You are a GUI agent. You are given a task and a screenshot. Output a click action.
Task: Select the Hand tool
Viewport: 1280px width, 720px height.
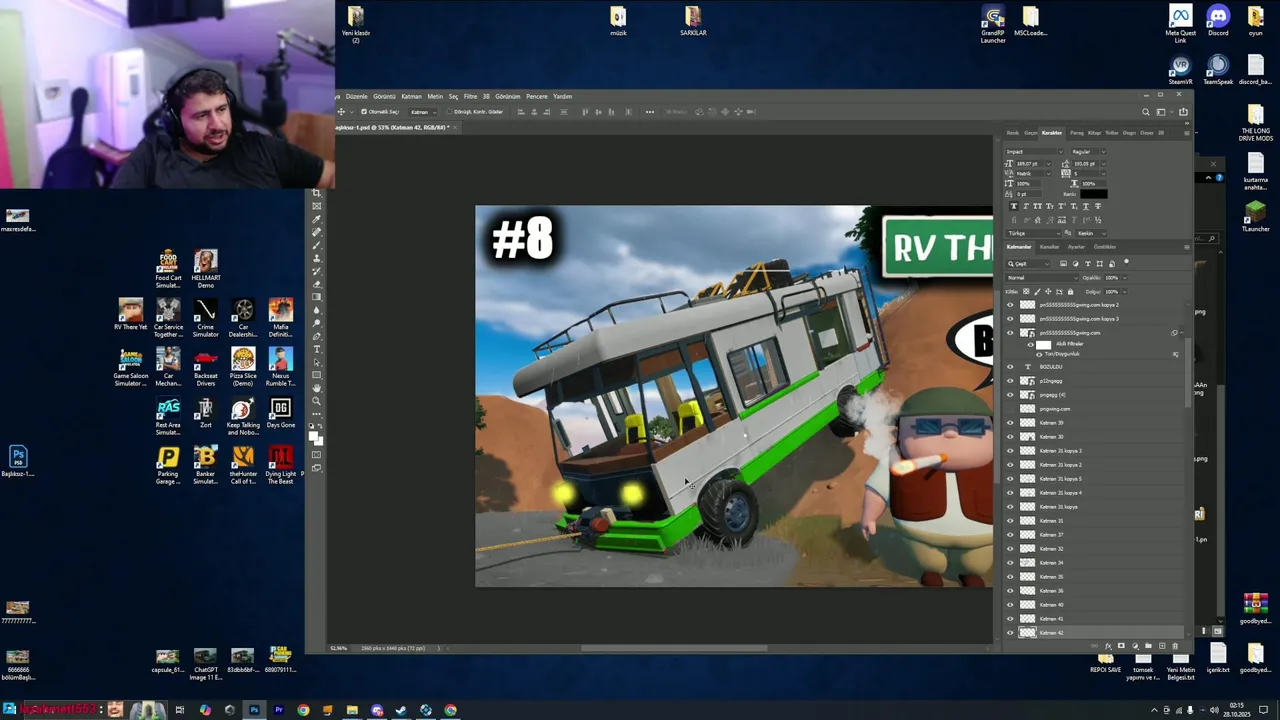click(x=317, y=388)
